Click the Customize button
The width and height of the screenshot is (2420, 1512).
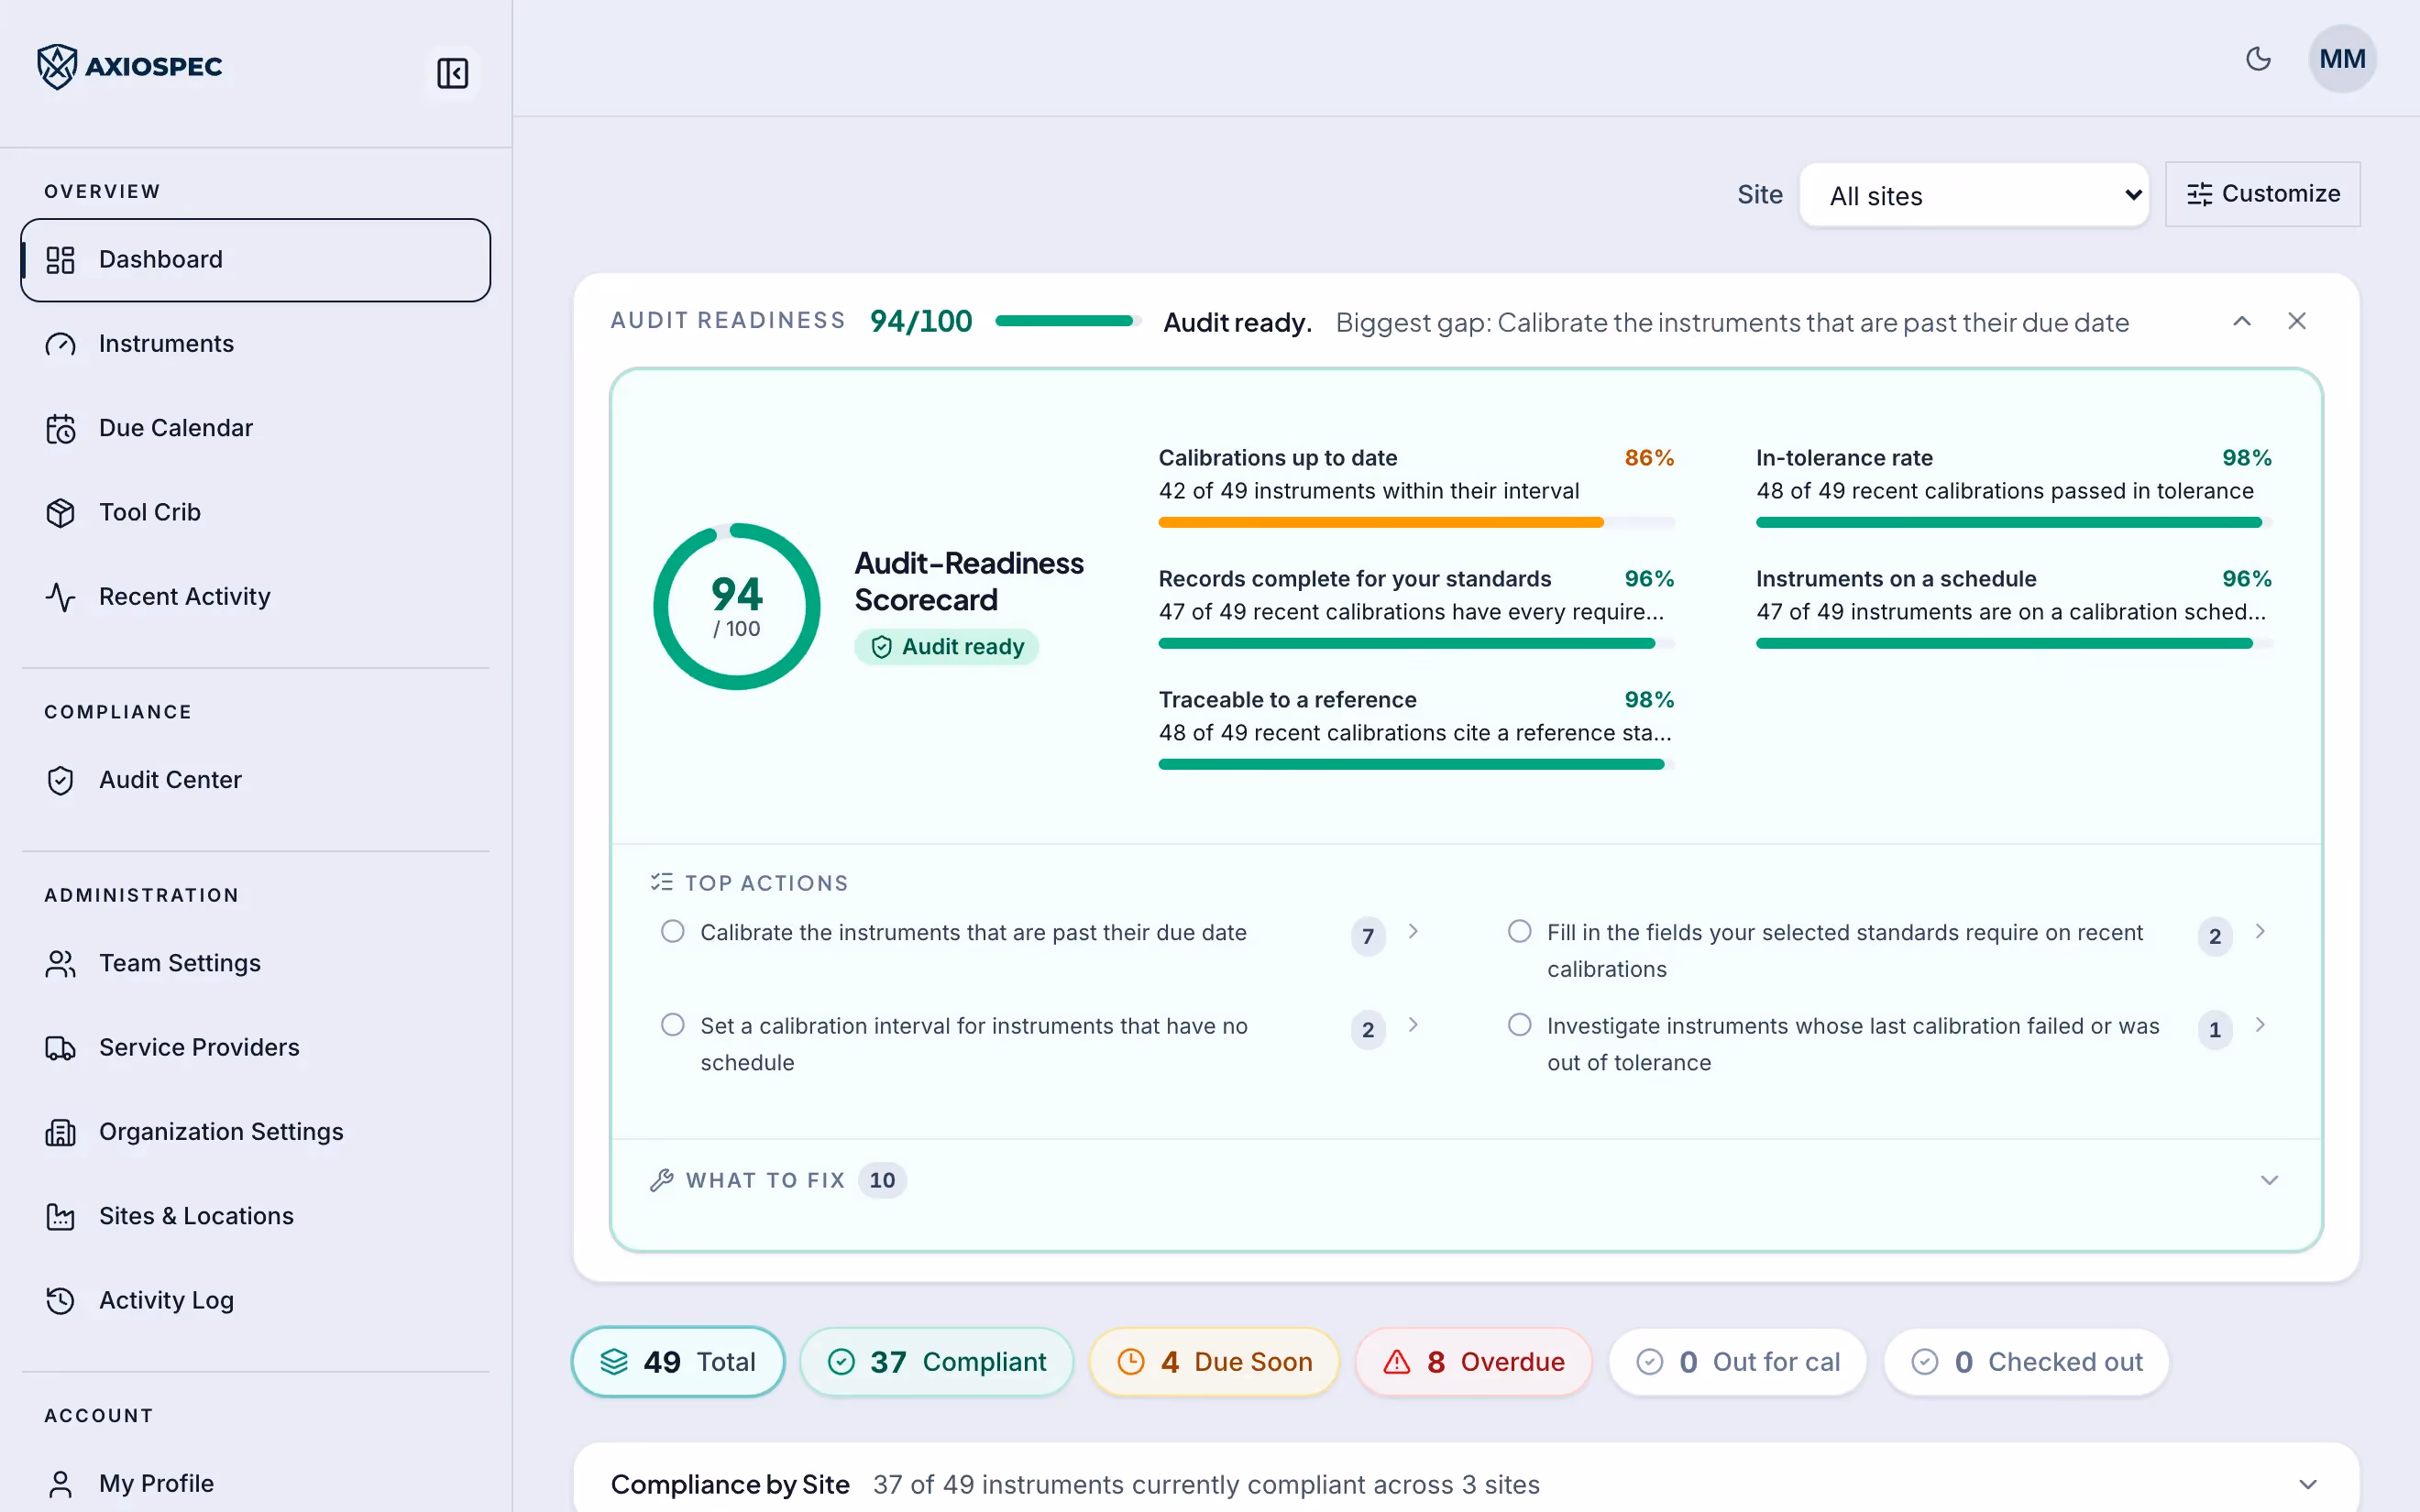pyautogui.click(x=2262, y=194)
